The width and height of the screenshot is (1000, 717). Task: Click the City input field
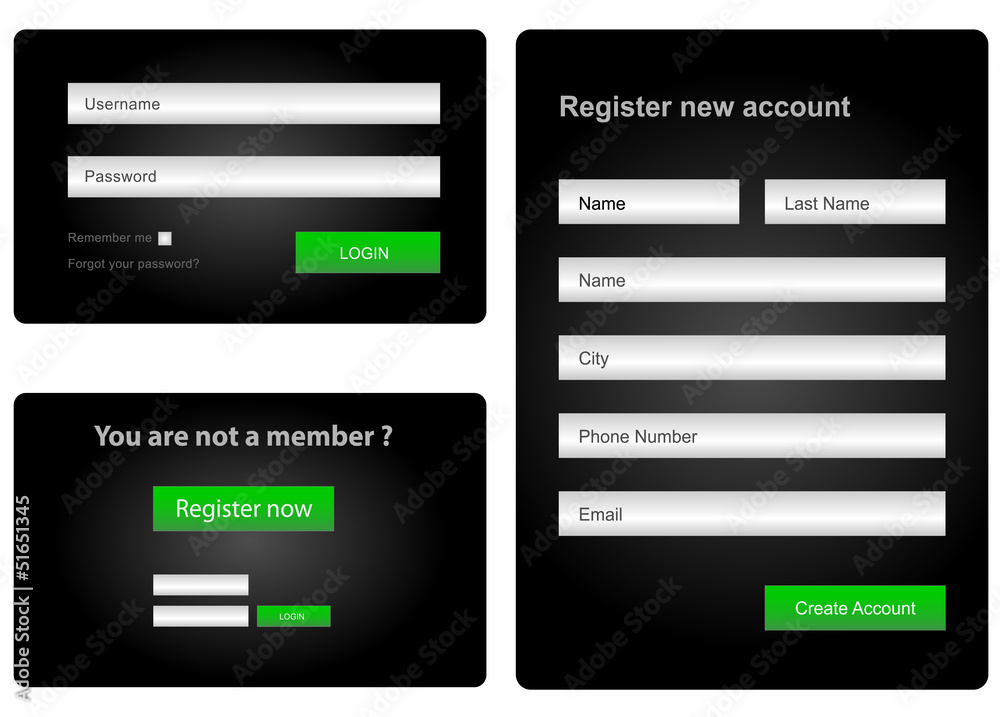point(752,358)
